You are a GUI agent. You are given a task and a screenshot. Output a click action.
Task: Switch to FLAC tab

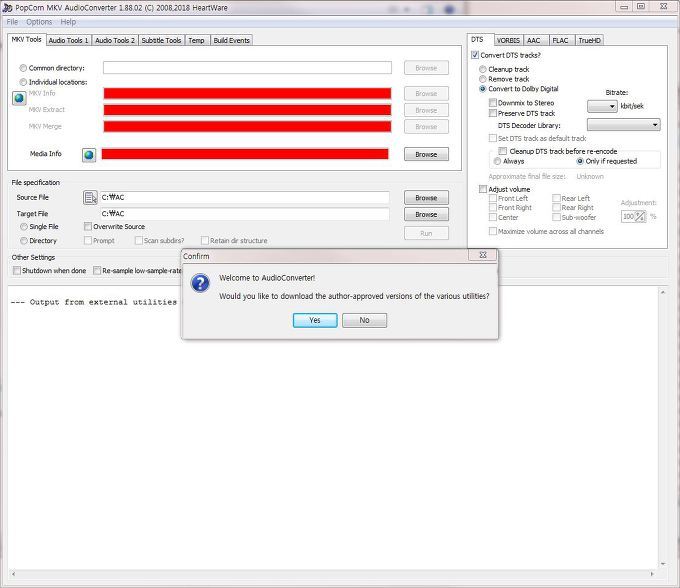click(x=560, y=40)
